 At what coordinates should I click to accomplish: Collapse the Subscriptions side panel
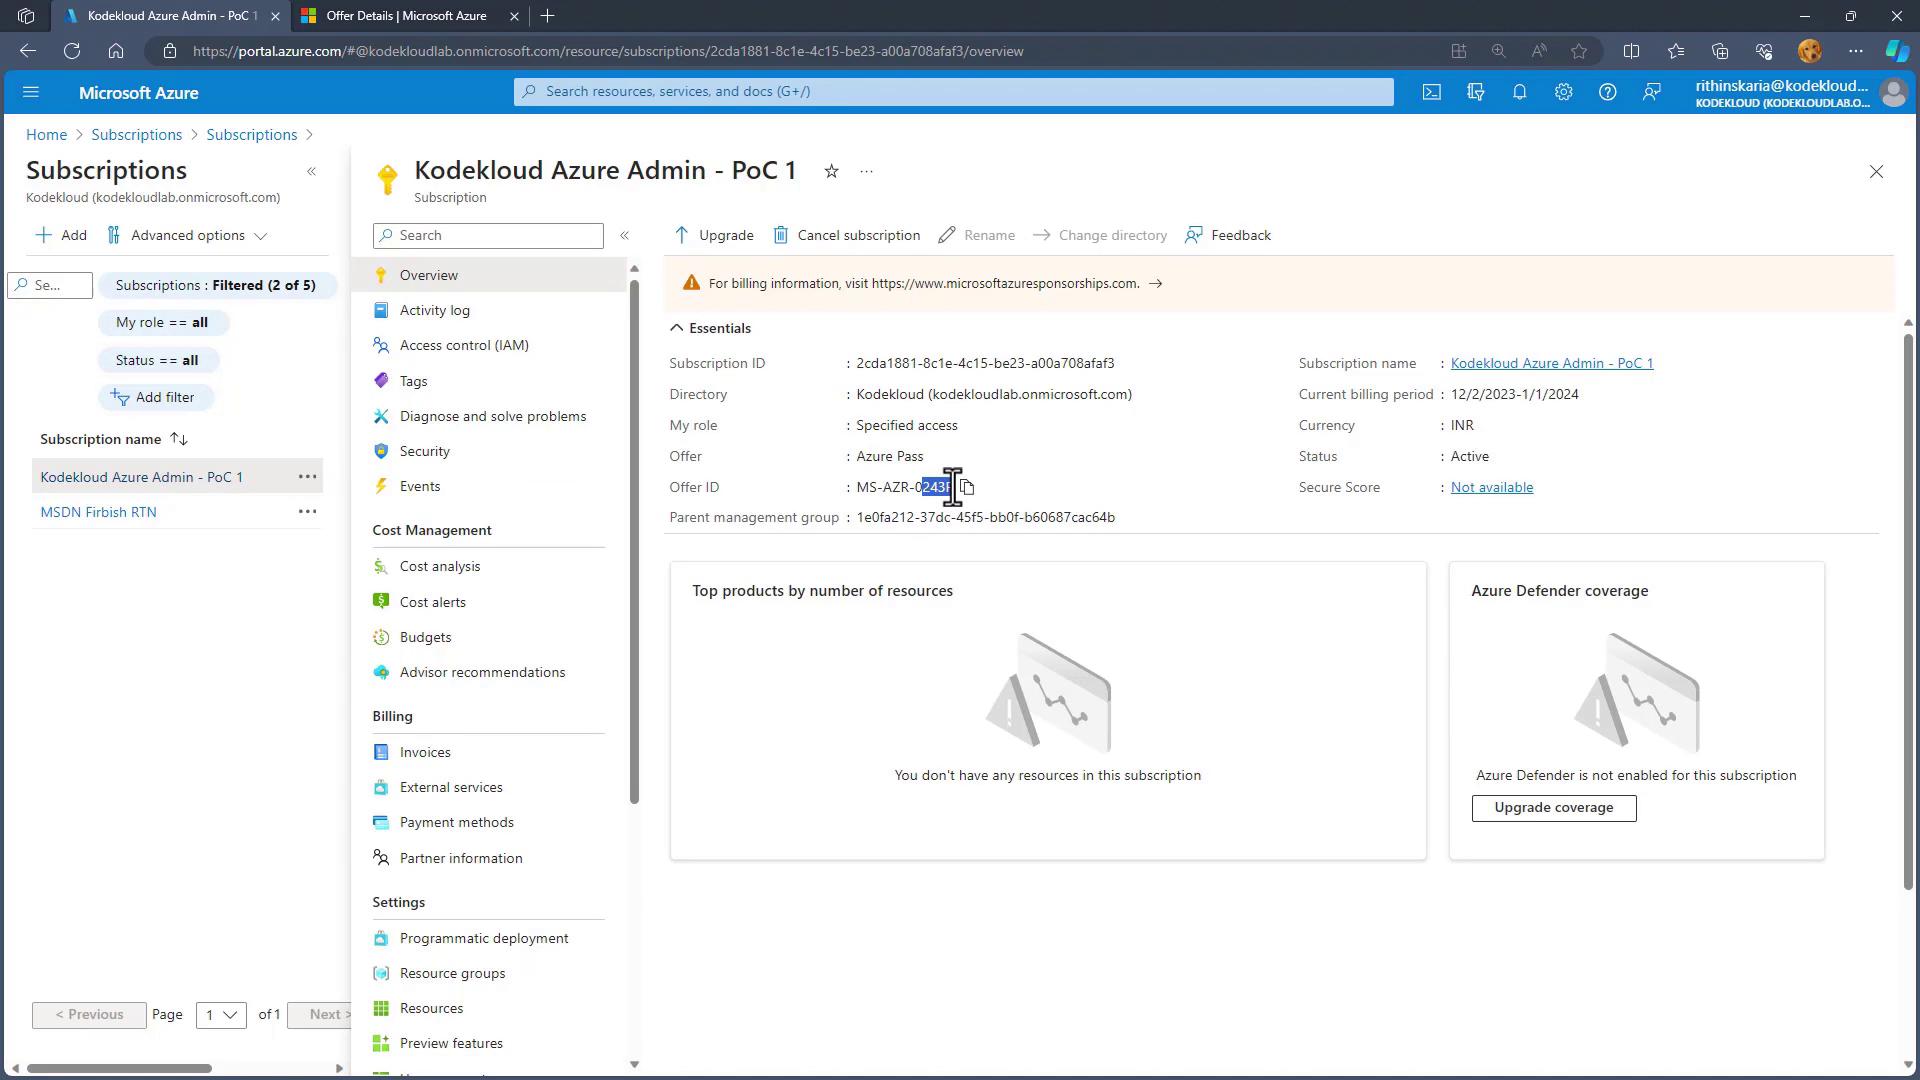click(311, 171)
